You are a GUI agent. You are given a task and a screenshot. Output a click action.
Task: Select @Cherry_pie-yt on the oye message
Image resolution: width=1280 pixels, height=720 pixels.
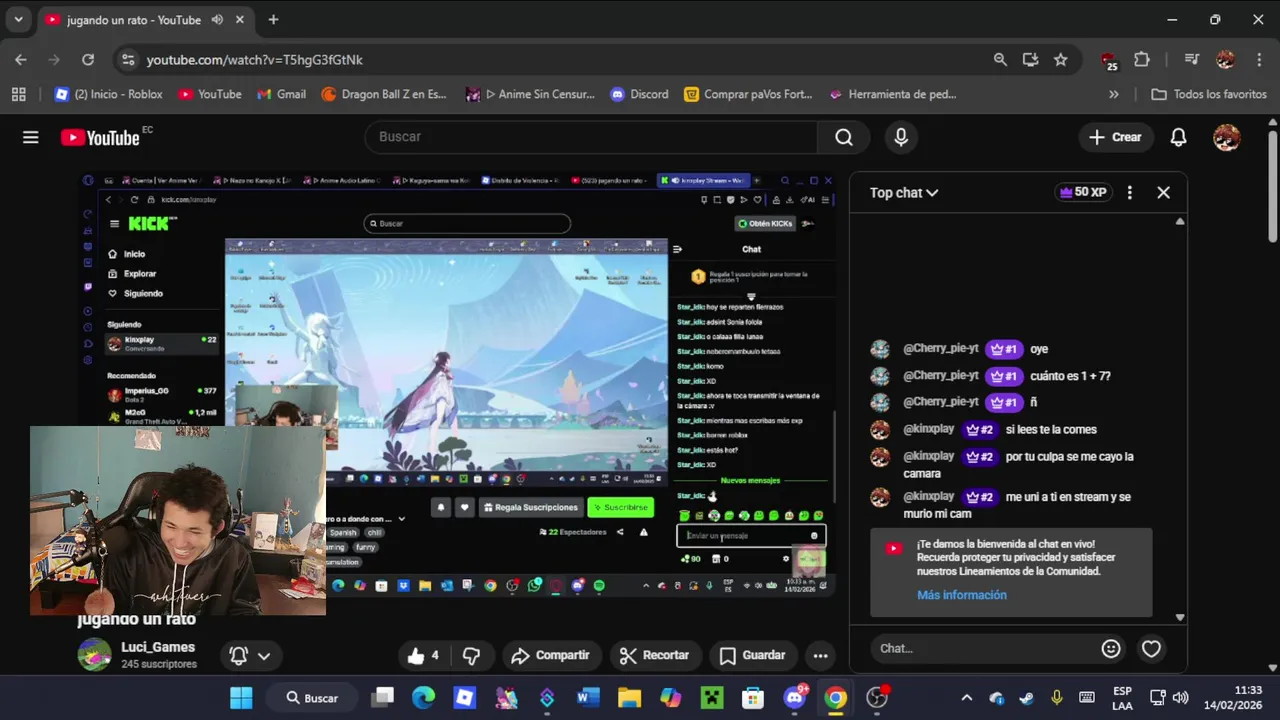pyautogui.click(x=940, y=349)
